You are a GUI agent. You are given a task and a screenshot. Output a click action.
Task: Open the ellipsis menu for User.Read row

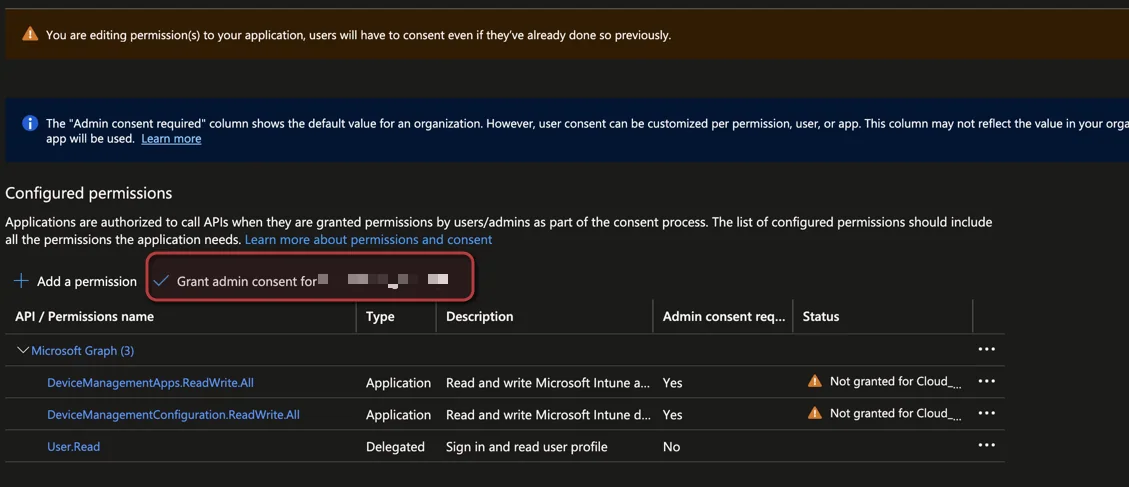pos(986,445)
